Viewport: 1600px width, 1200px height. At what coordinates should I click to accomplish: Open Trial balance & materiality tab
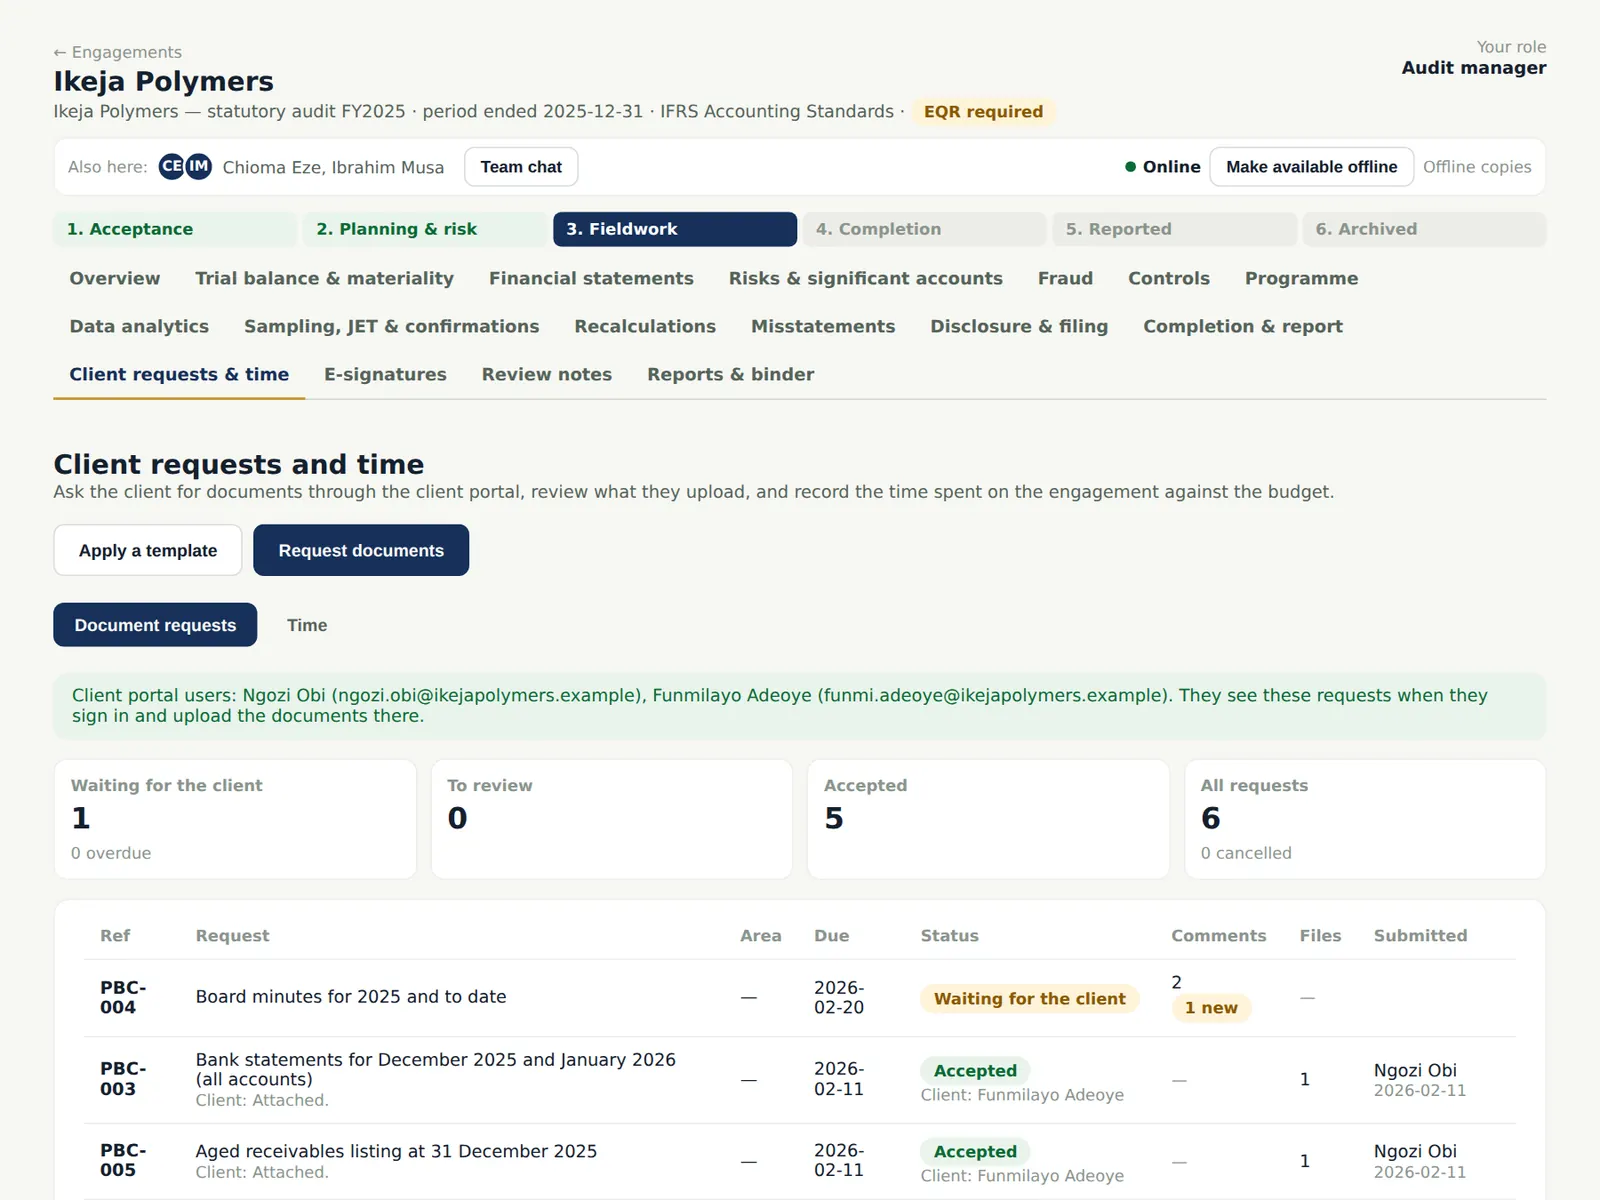tap(324, 278)
